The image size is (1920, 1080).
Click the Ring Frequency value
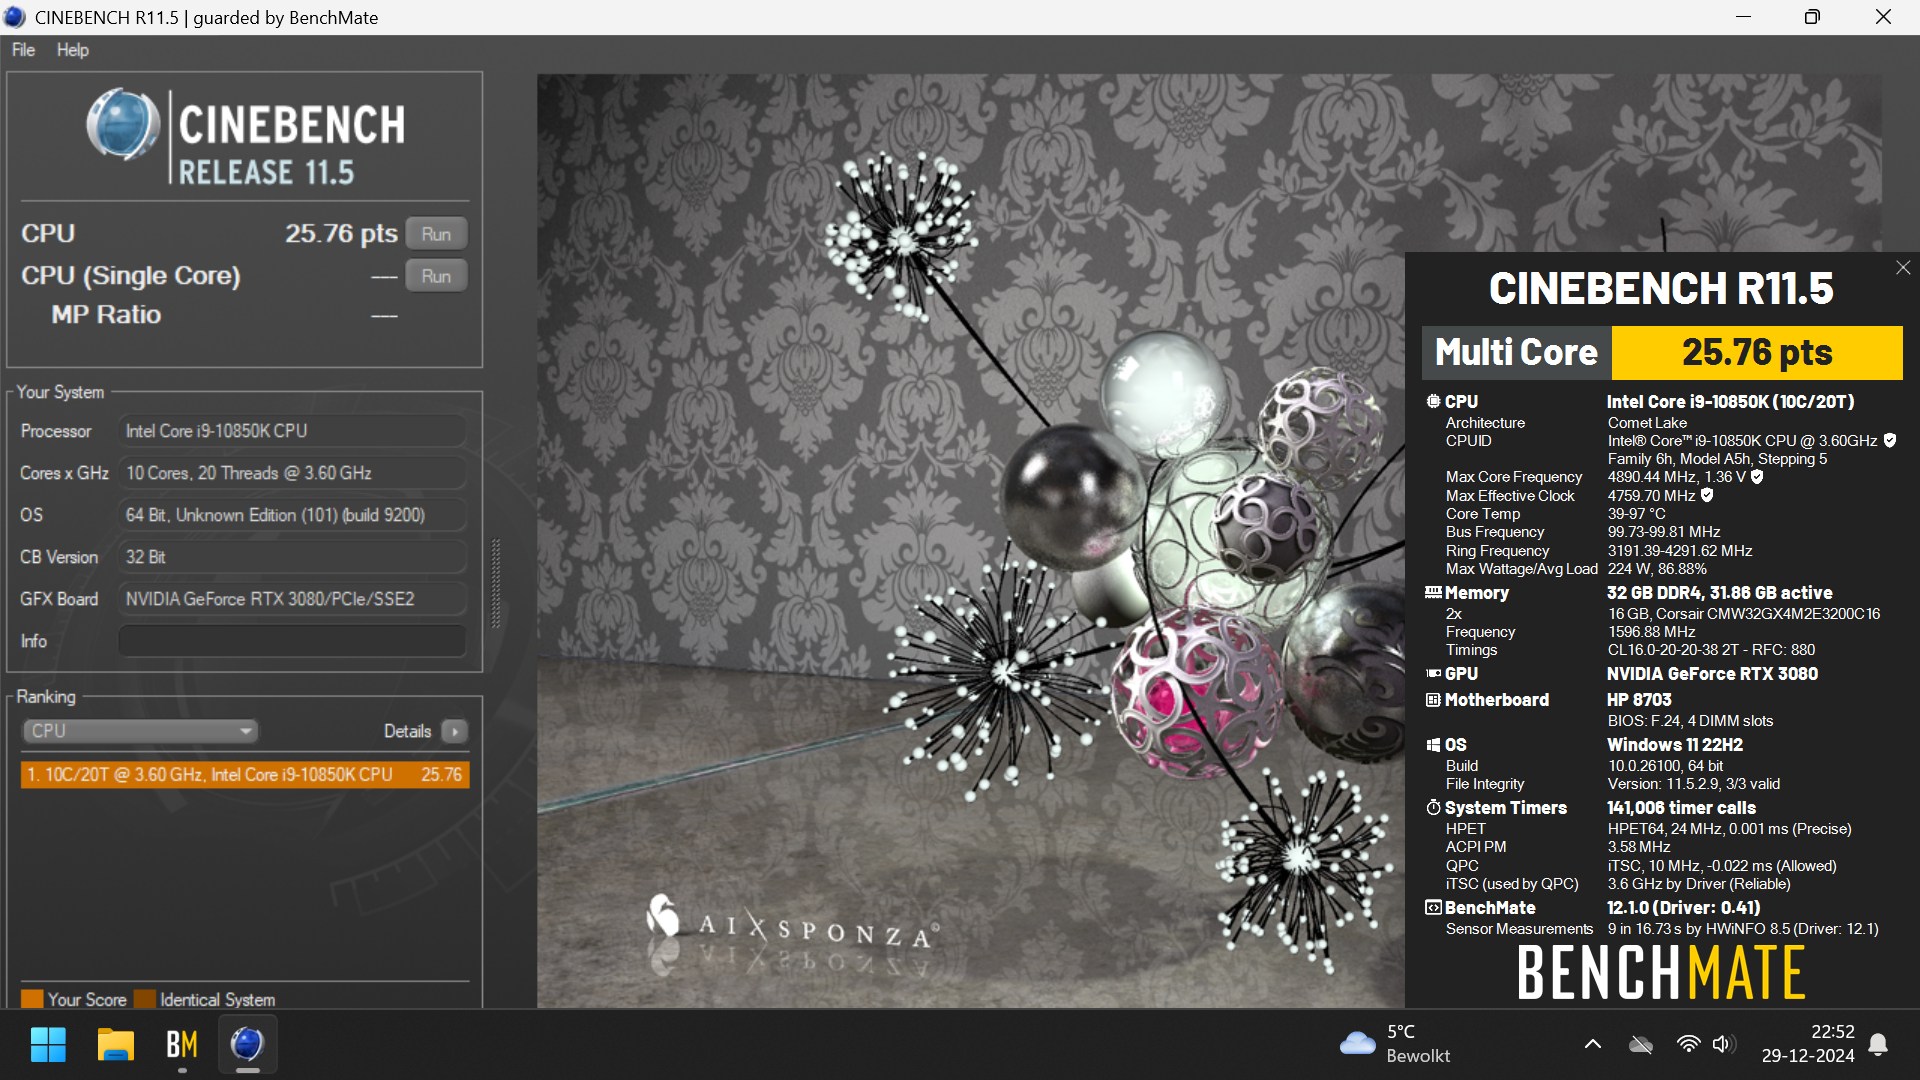(1680, 551)
